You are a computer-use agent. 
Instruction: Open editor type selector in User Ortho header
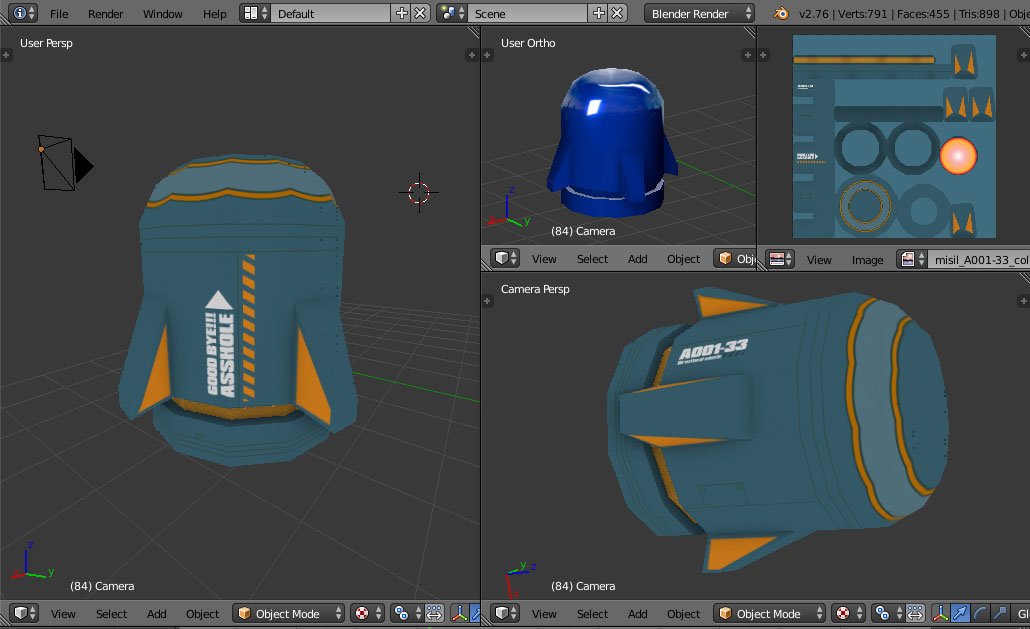click(x=504, y=258)
